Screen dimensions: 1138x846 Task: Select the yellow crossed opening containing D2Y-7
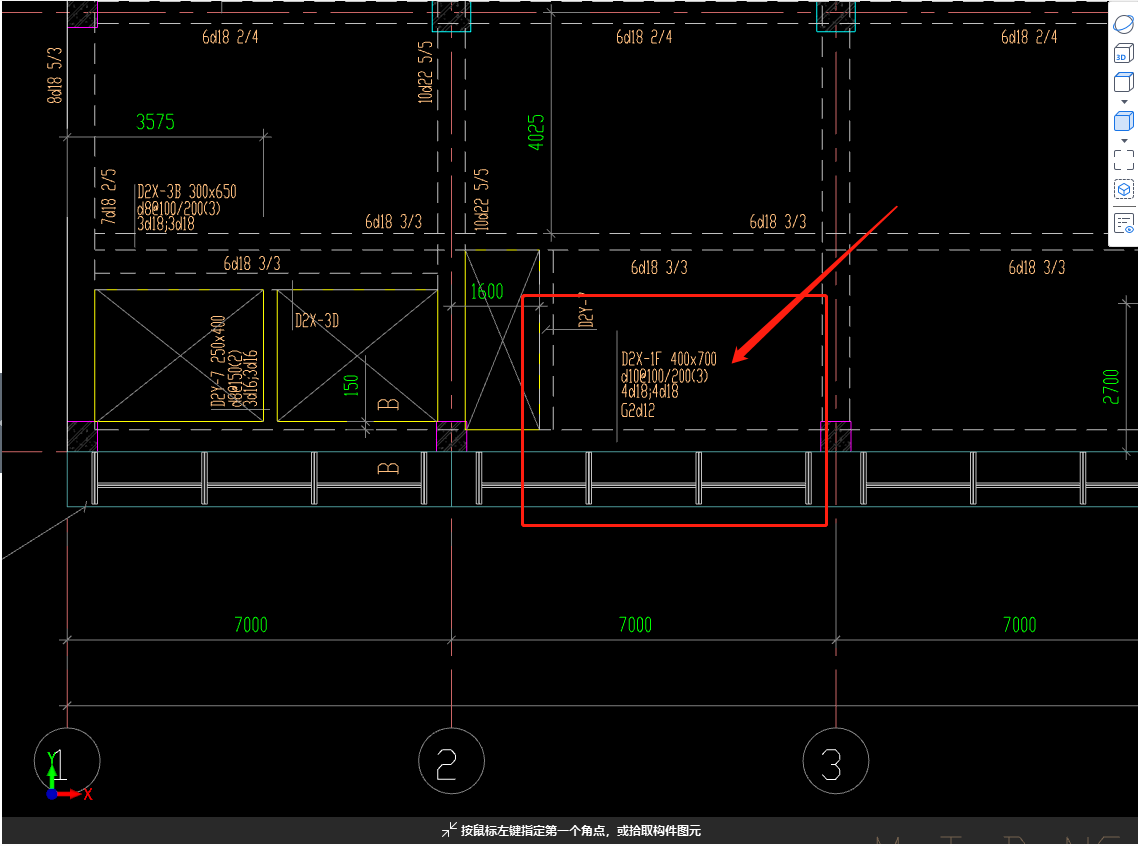[179, 356]
